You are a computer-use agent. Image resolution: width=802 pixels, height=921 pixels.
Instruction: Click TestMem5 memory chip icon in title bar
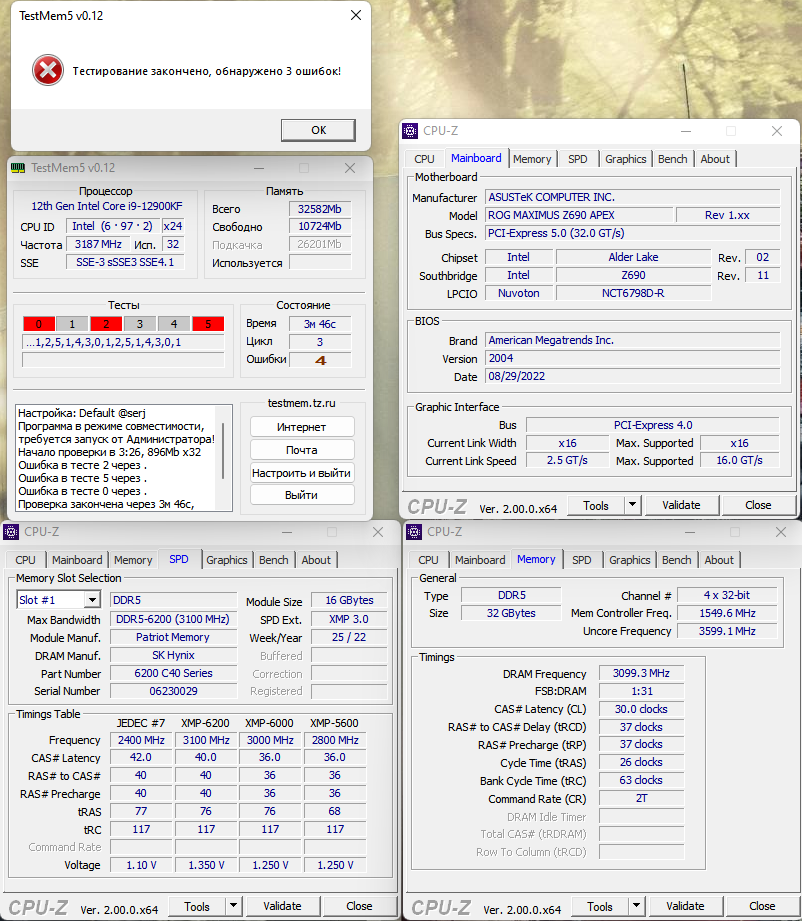[x=18, y=168]
